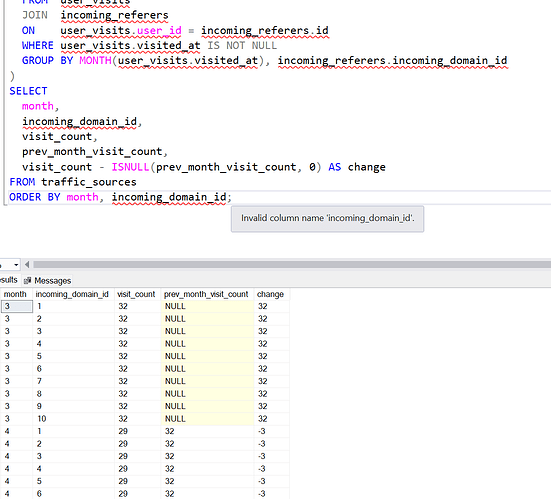Click traffic_sources in the FROM clause

[89, 182]
